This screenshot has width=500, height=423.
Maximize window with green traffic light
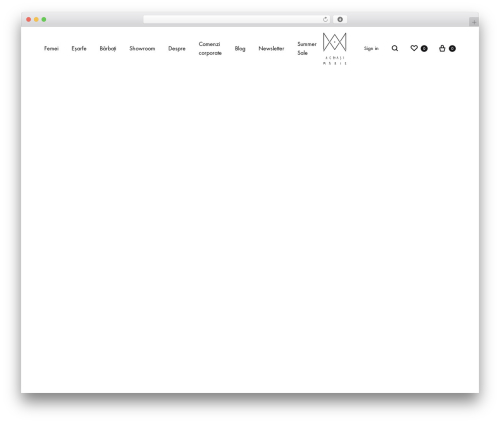[x=44, y=19]
